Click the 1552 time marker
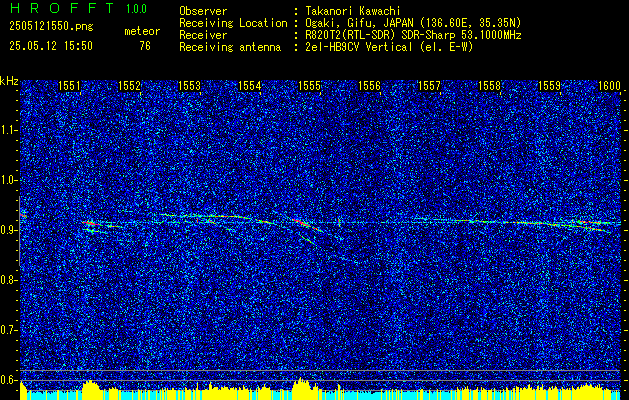The image size is (629, 400). (130, 85)
